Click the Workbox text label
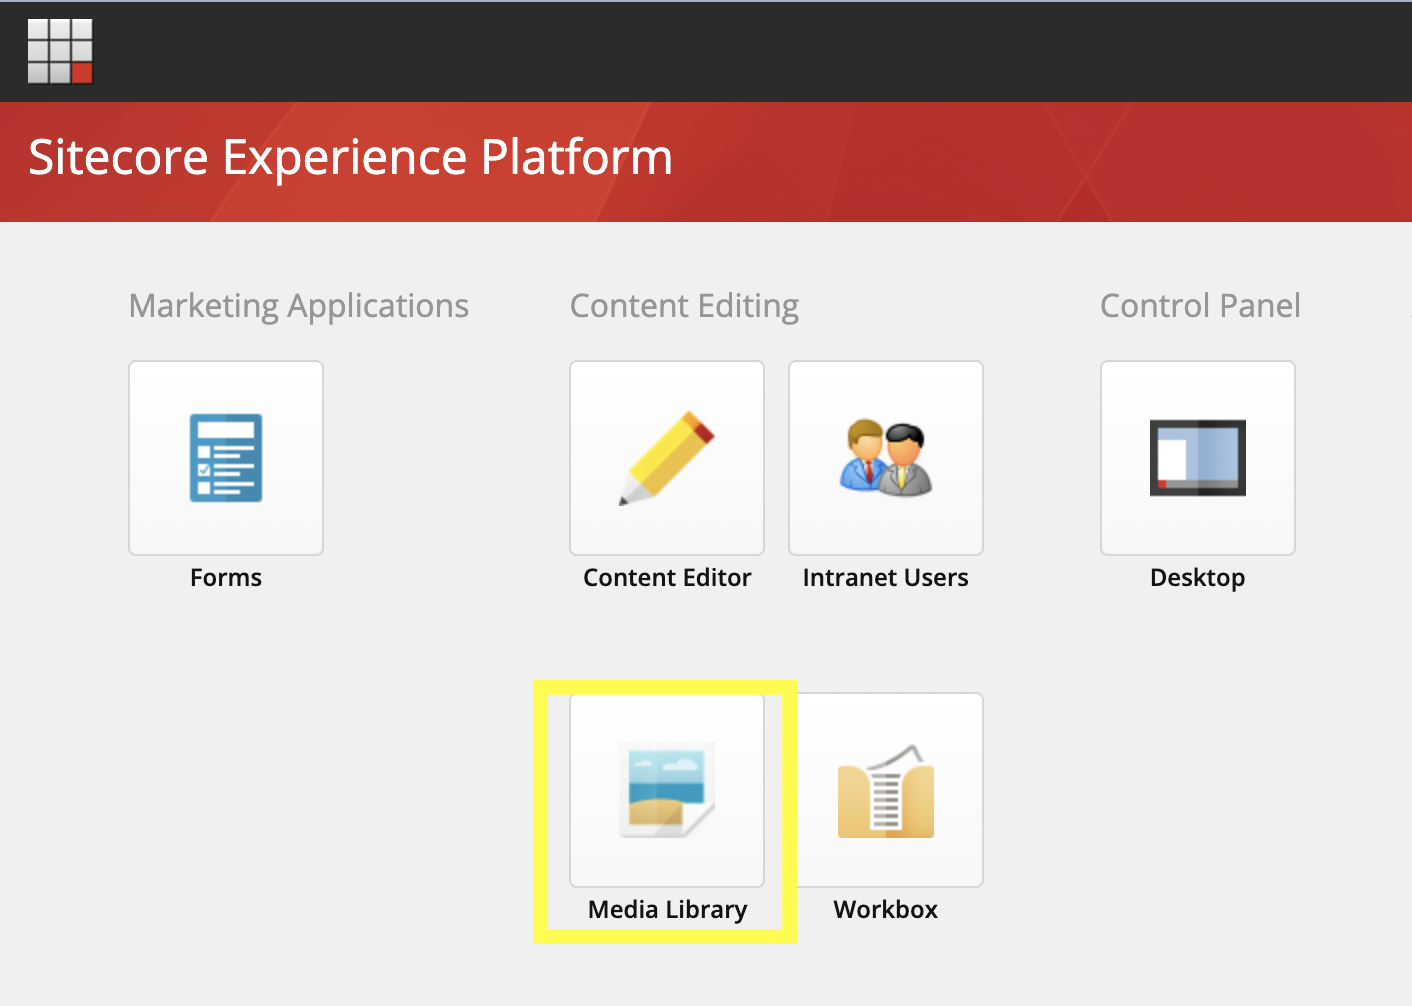Image resolution: width=1412 pixels, height=1006 pixels. point(885,909)
